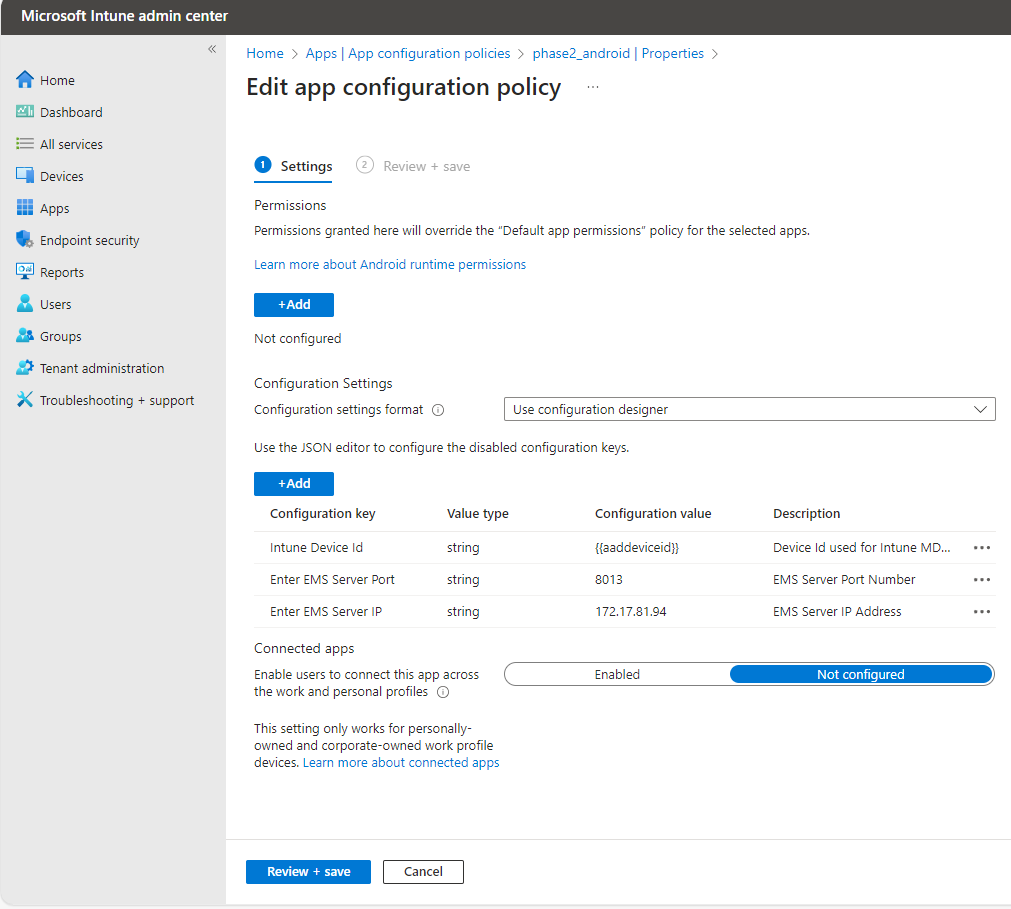Set Connected apps toggle to Enabled

(x=617, y=675)
